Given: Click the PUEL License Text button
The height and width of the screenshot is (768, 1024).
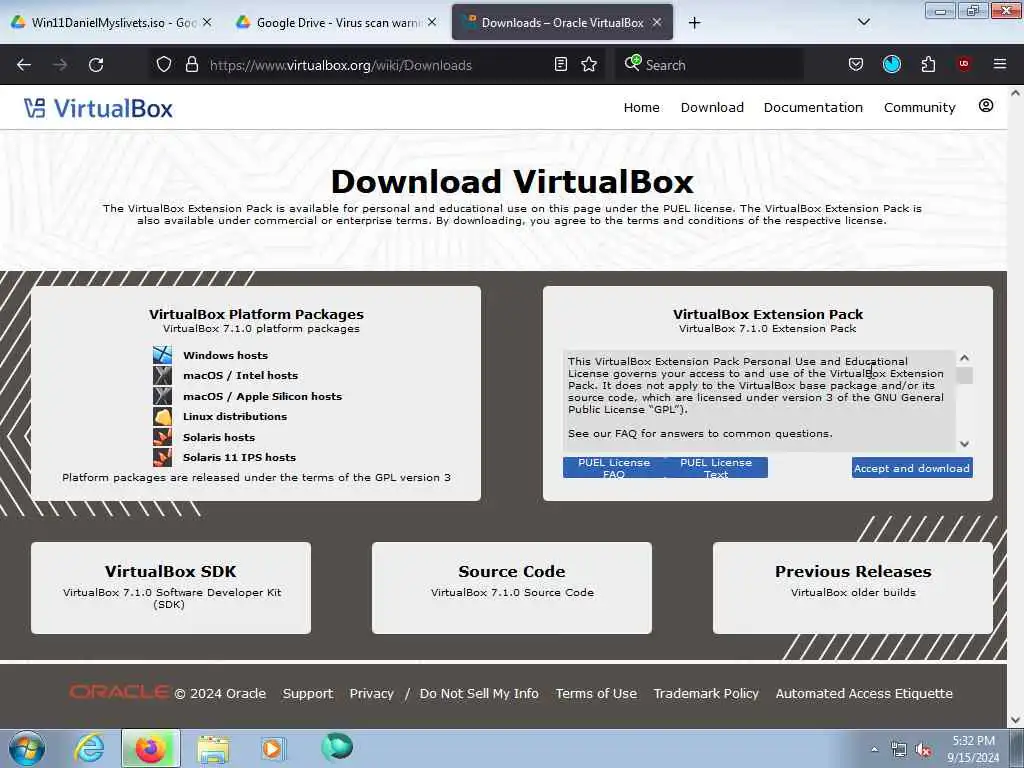Looking at the screenshot, I should click(x=716, y=468).
